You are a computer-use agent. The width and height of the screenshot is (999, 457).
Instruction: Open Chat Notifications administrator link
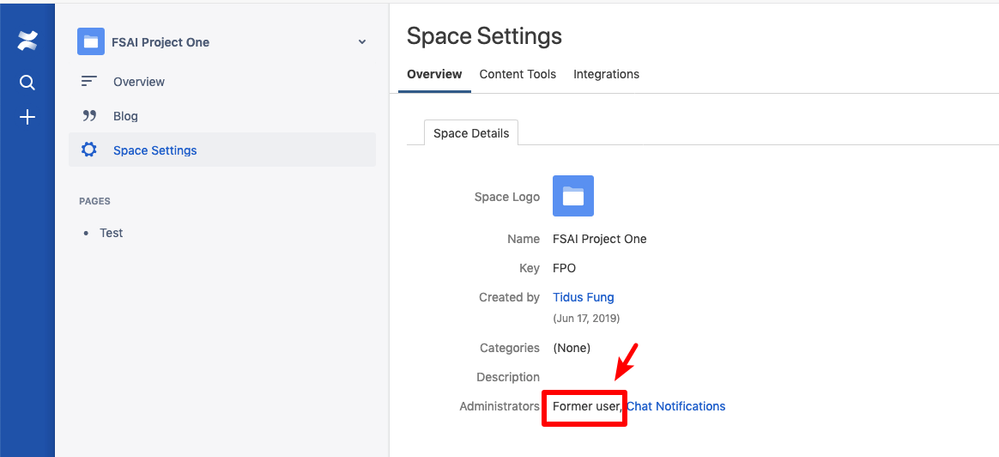click(x=676, y=406)
